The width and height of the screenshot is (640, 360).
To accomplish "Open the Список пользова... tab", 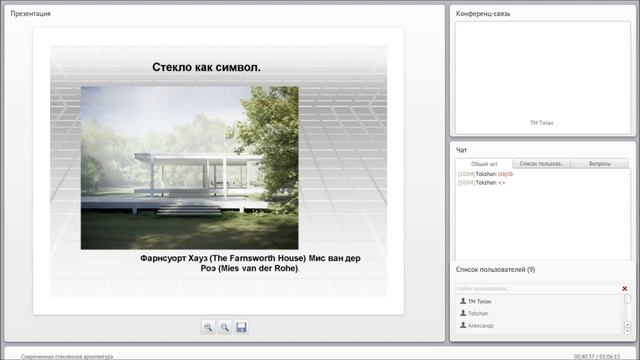I will (542, 164).
